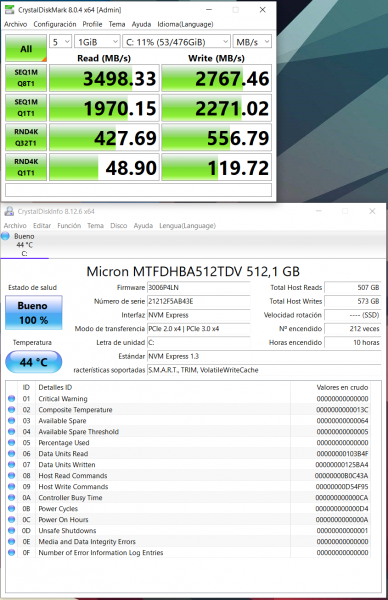The width and height of the screenshot is (388, 600).
Task: Open the test count dropdown showing 5
Action: [x=60, y=42]
